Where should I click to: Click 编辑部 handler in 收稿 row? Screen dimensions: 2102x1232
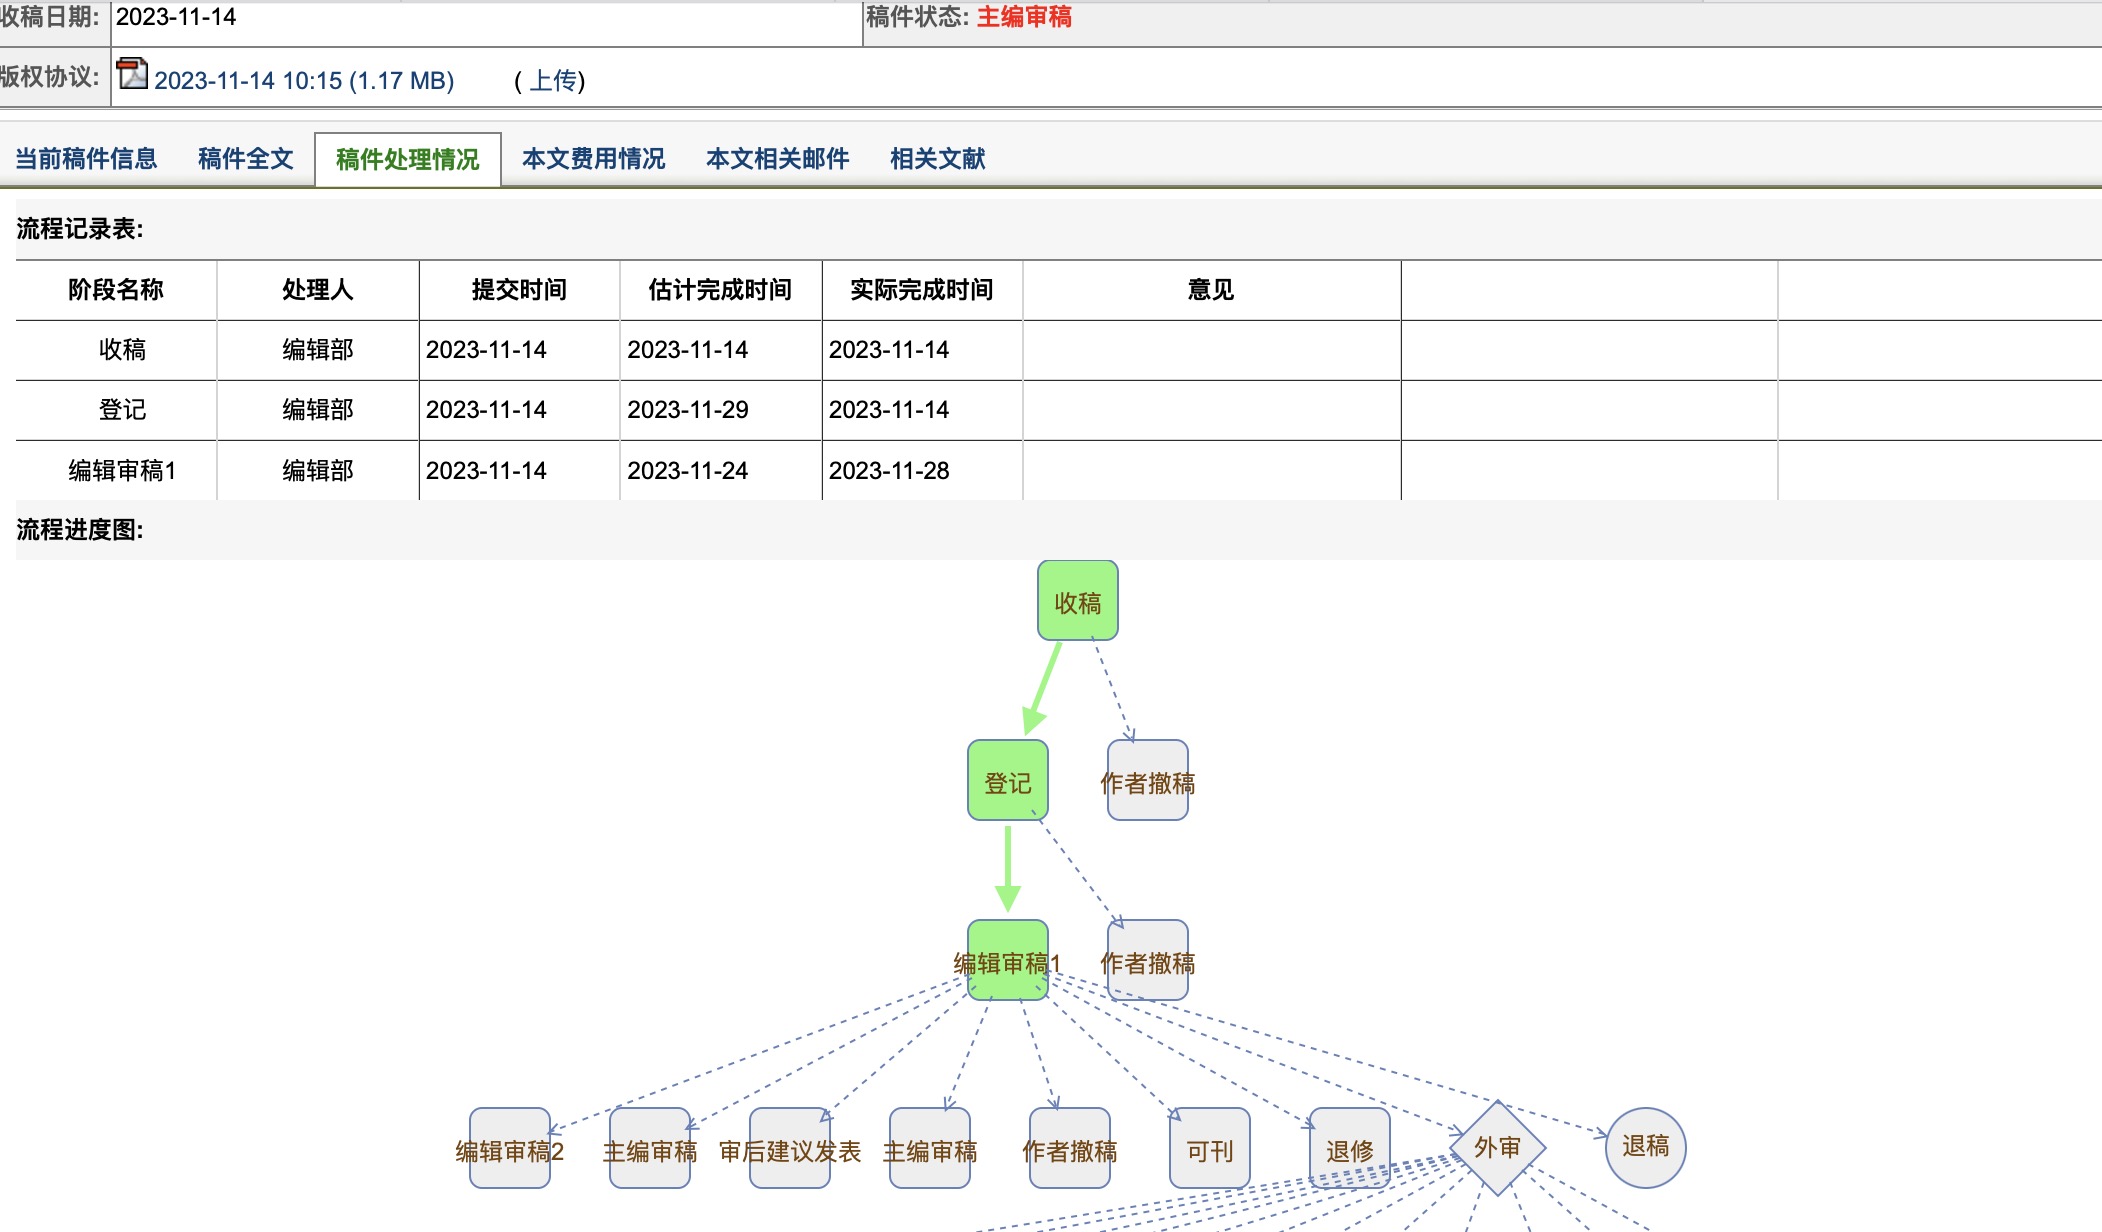coord(318,350)
